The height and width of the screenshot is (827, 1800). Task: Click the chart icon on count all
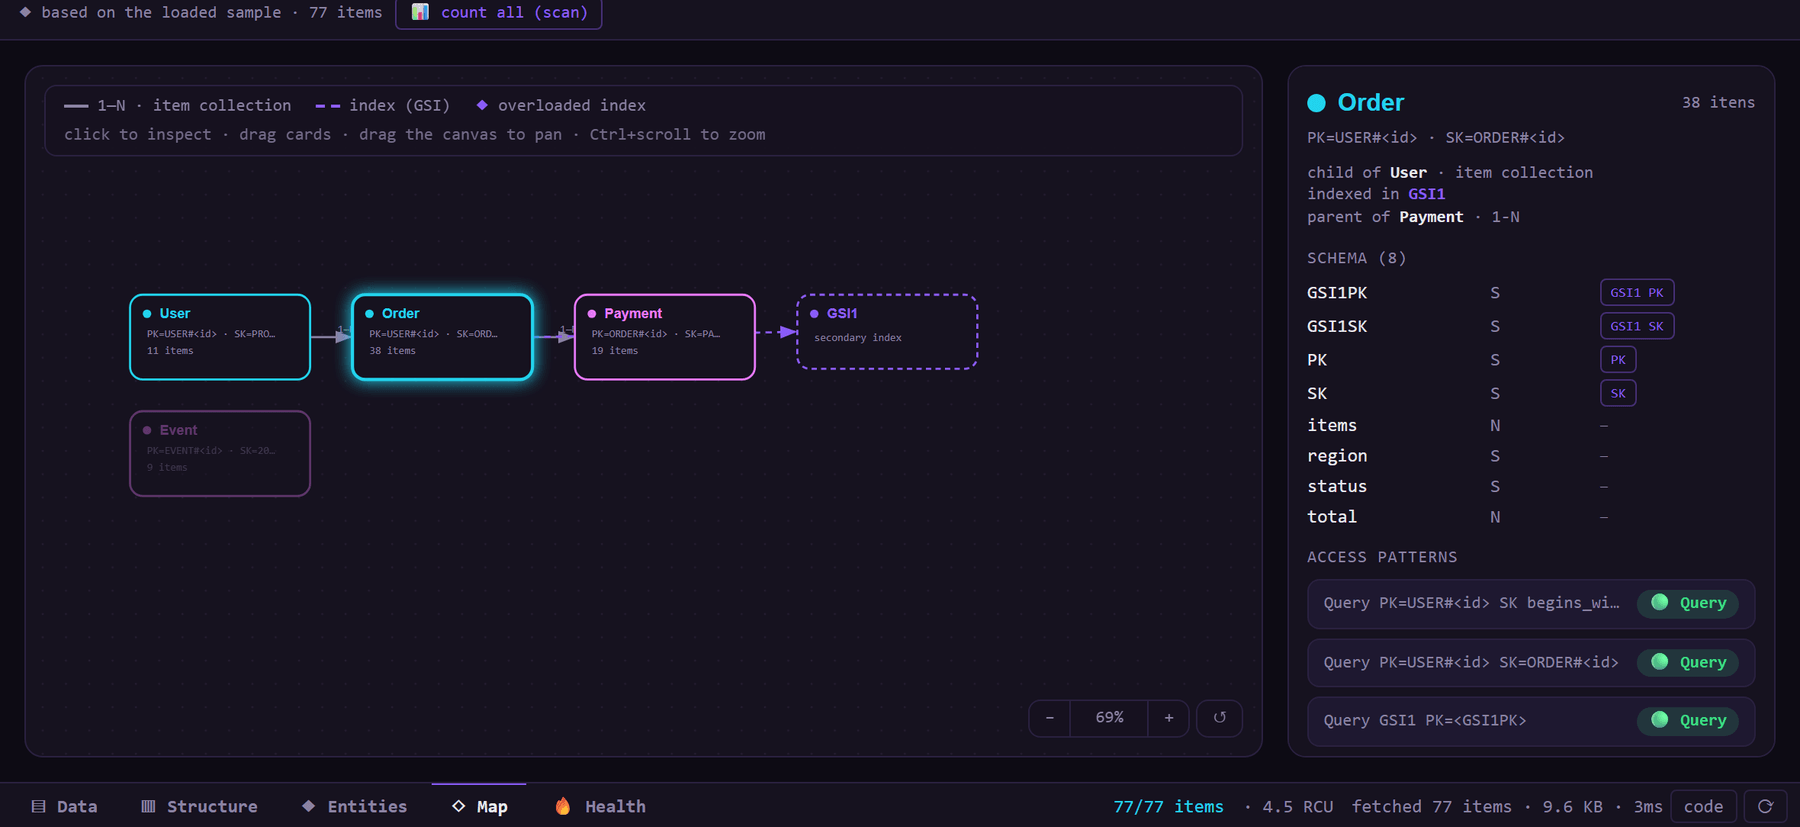coord(420,12)
